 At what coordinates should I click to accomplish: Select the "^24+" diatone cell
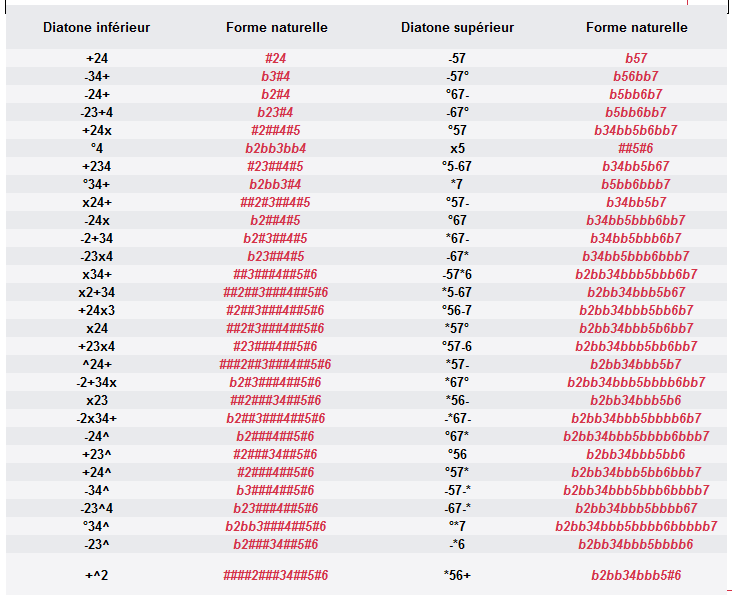(x=97, y=364)
